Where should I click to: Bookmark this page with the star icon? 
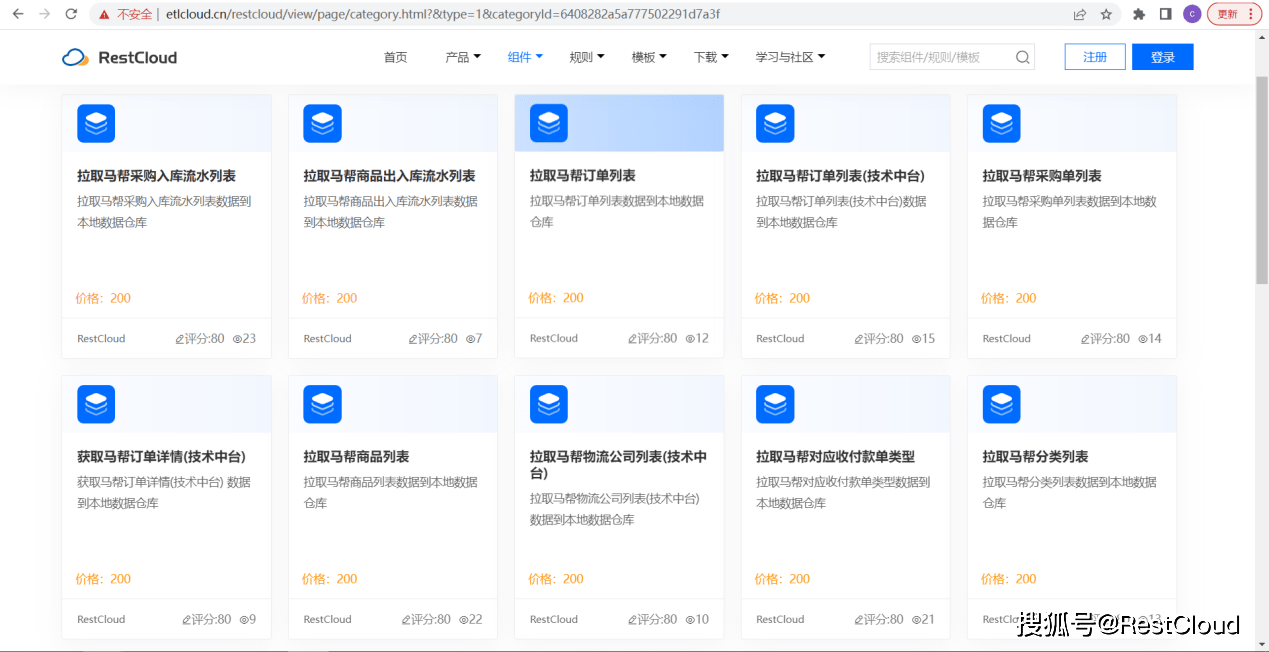(1106, 14)
